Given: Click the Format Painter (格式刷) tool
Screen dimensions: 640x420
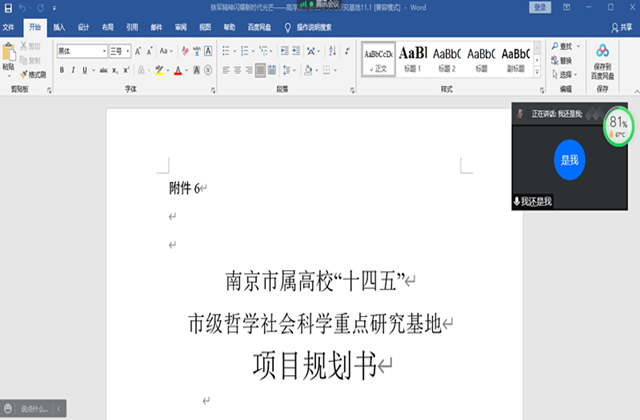Looking at the screenshot, I should pos(33,75).
